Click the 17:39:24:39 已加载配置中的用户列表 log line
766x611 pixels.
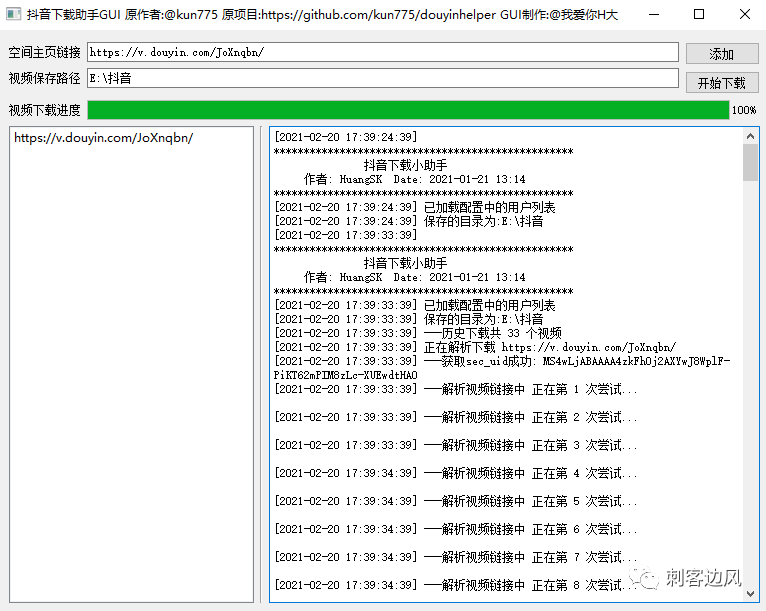click(415, 208)
